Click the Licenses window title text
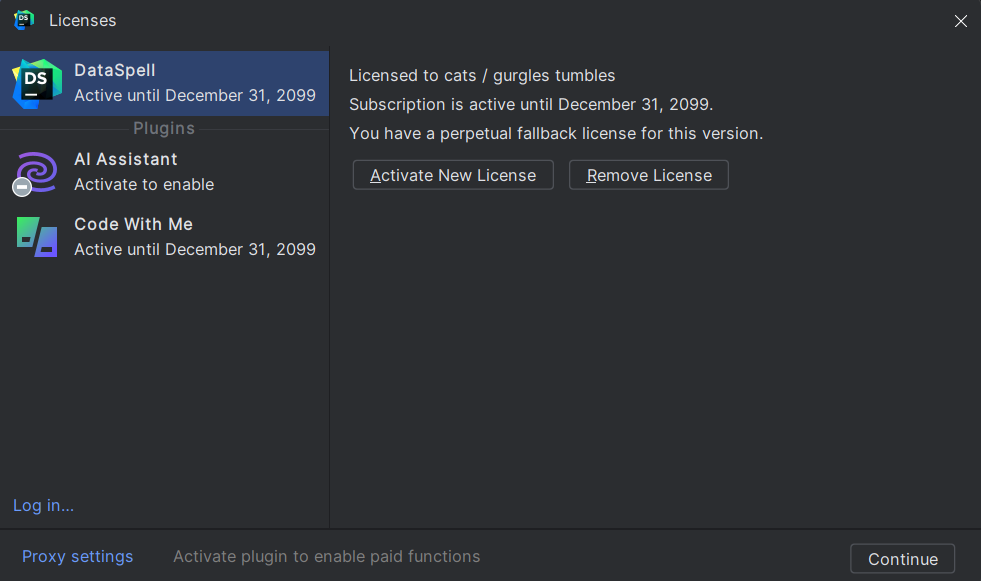The image size is (981, 581). (x=83, y=21)
